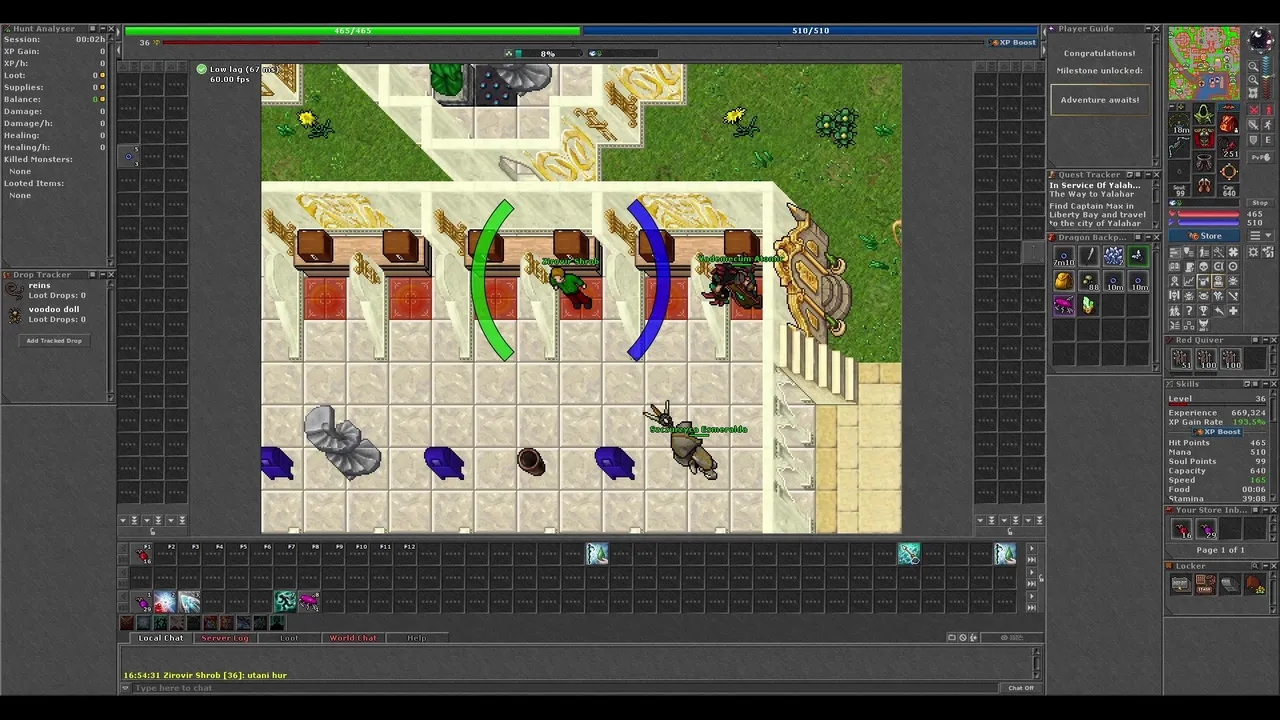This screenshot has width=1280, height=720.
Task: Click the Stop button in the sidebar
Action: pyautogui.click(x=1259, y=201)
